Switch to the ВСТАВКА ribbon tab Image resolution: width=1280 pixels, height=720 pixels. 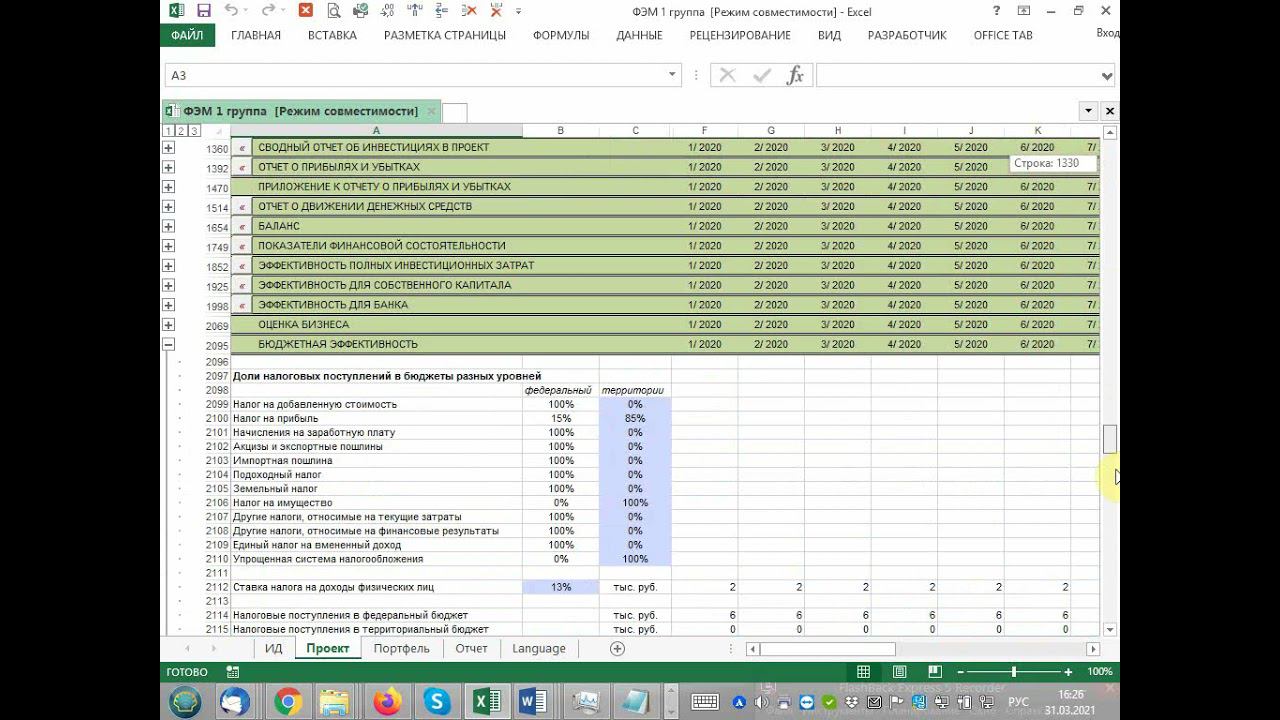click(x=332, y=35)
